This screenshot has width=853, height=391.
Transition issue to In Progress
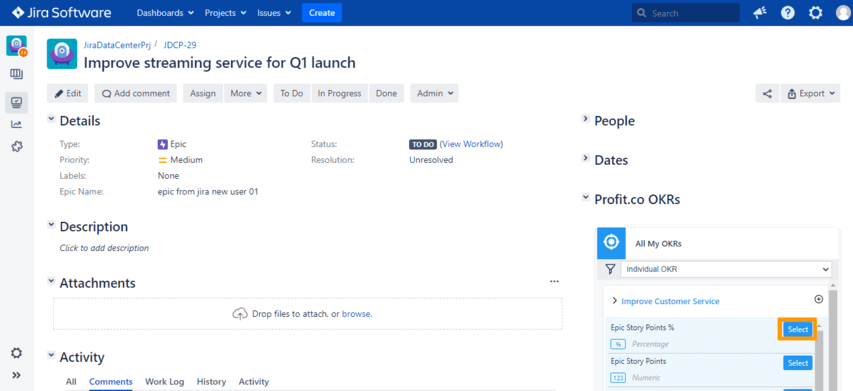click(339, 94)
